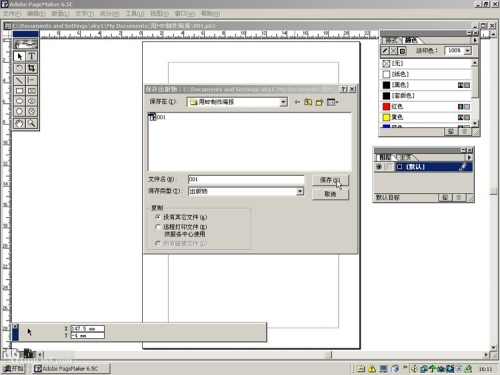Viewport: 500px width, 375px height.
Task: Select the [纸色] paper color swatch
Action: (426, 74)
